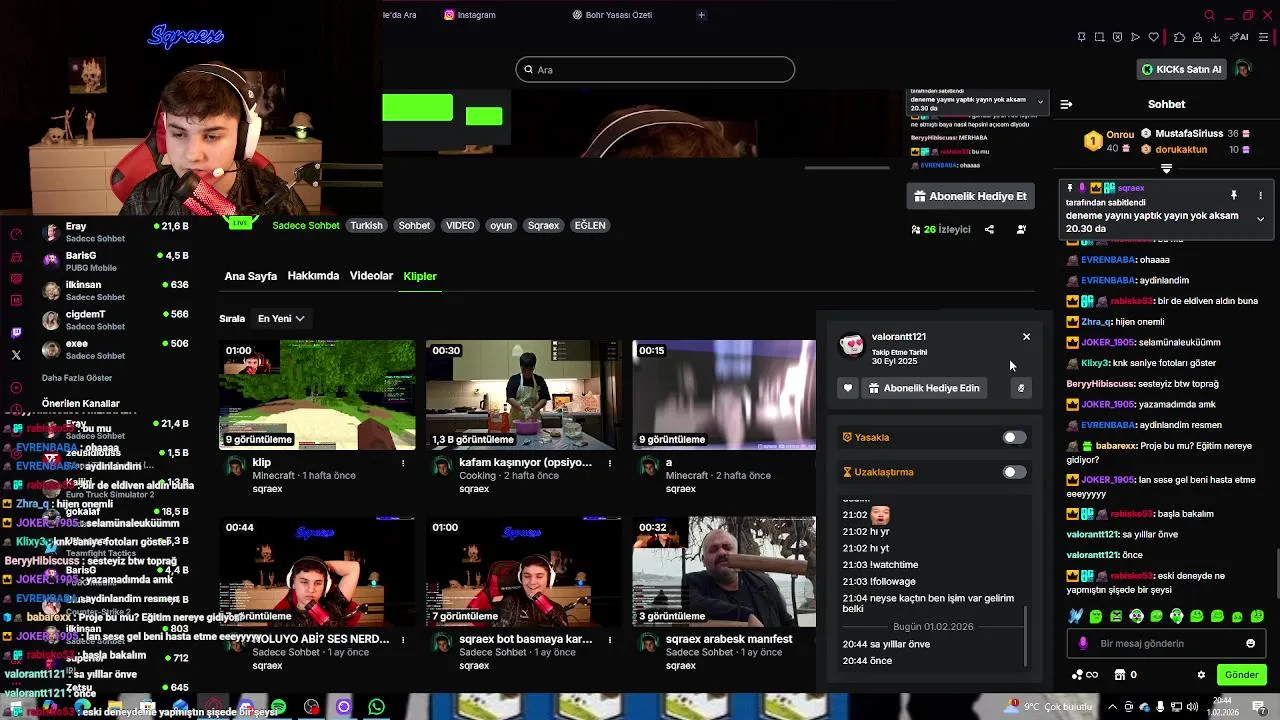
Task: Click the user icon beside the share icon
Action: pos(1021,229)
